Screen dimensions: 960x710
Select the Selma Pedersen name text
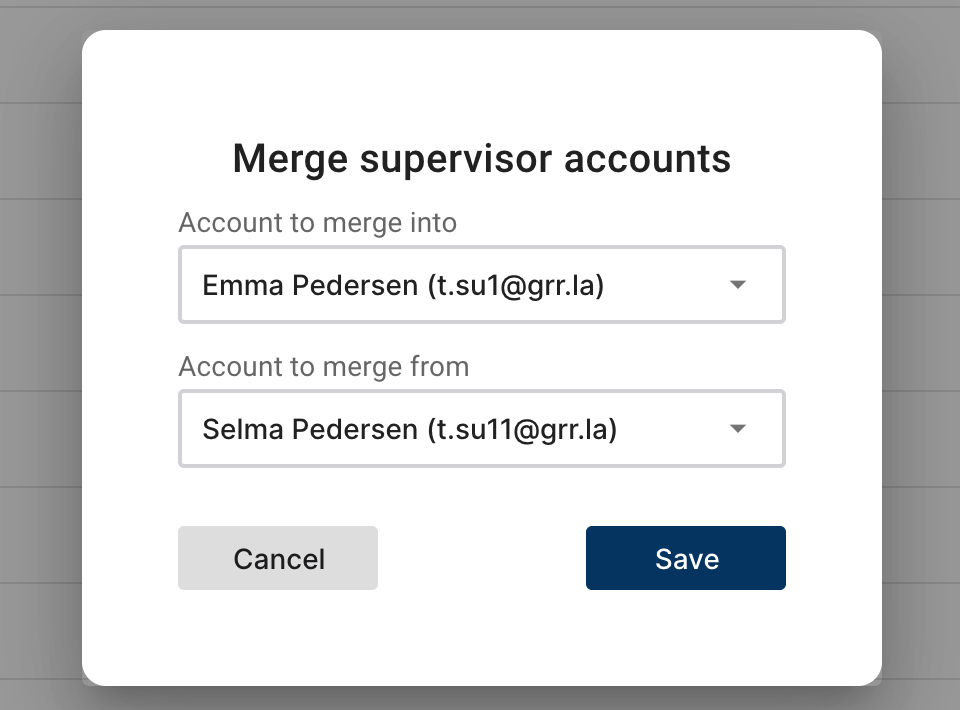coord(309,430)
